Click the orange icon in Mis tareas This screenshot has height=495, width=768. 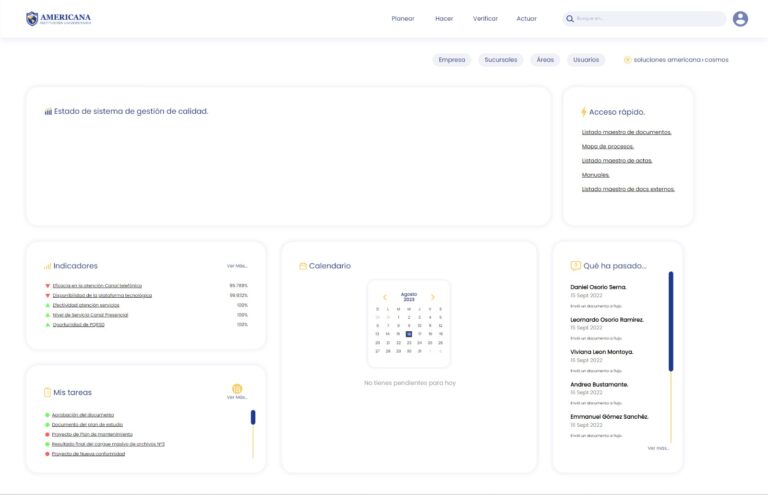coord(237,388)
